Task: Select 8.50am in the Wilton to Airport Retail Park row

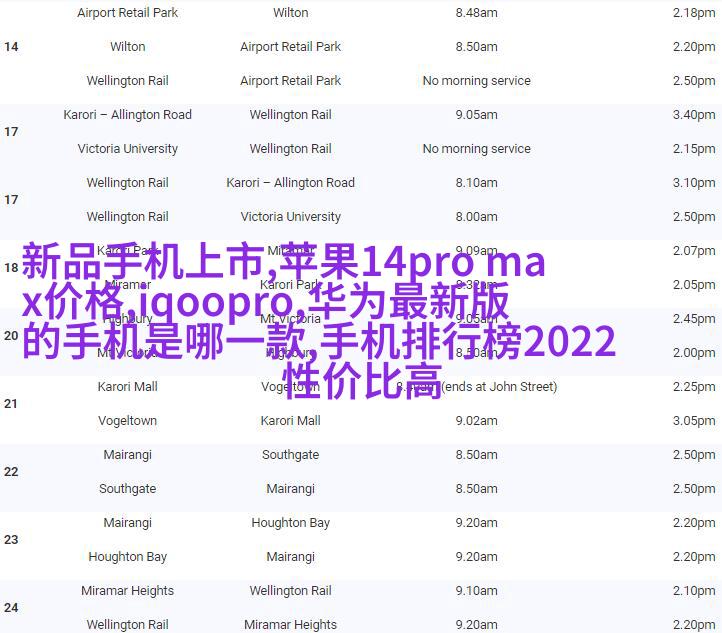Action: pyautogui.click(x=476, y=46)
